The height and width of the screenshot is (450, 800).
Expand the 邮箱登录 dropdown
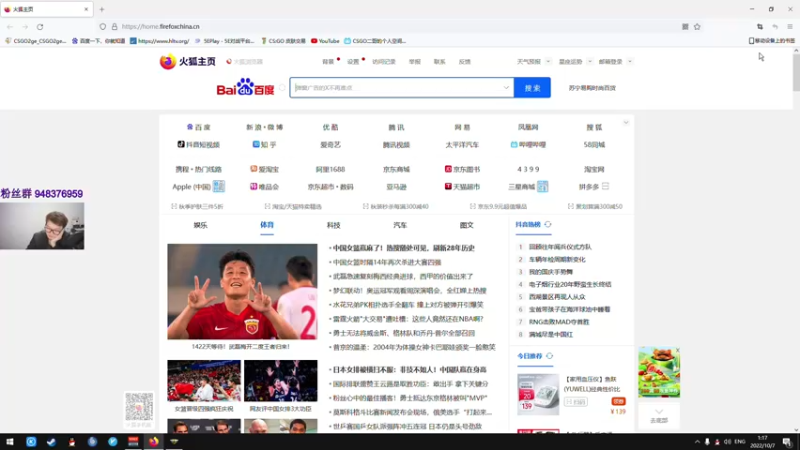click(x=630, y=62)
